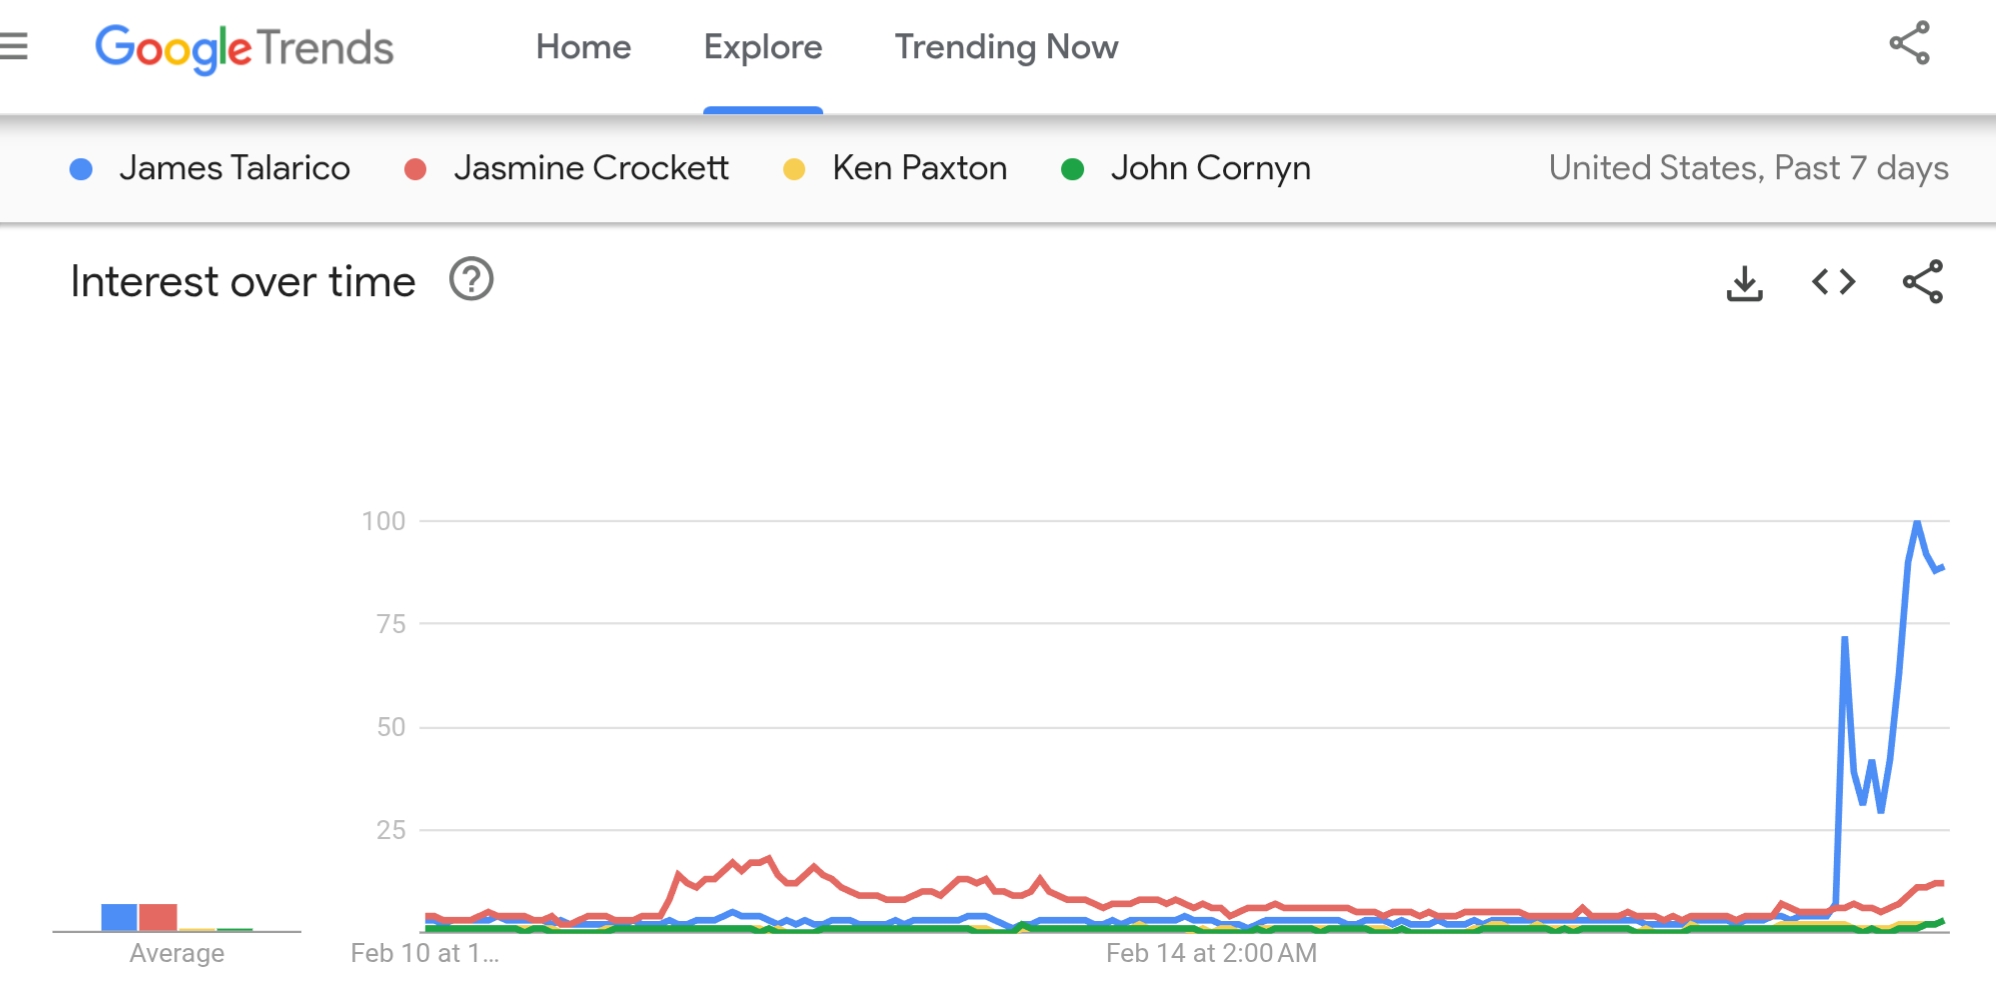
Task: Share the Interest over time chart
Action: pyautogui.click(x=1922, y=282)
